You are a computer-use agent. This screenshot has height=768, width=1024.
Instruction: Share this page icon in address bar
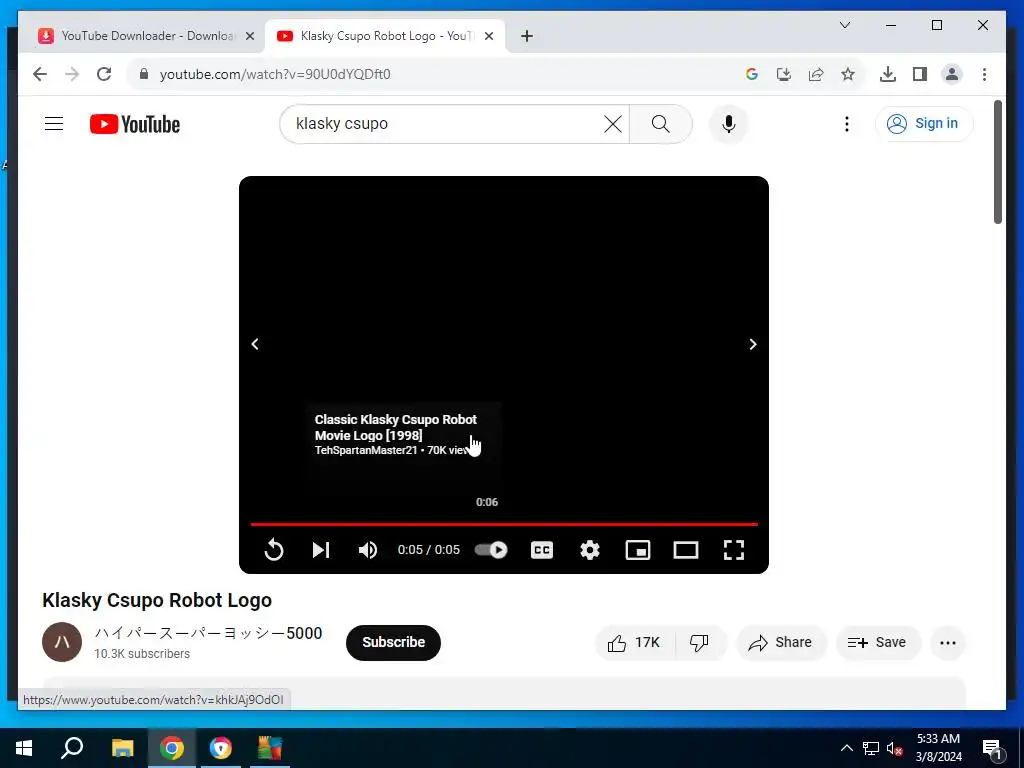pyautogui.click(x=816, y=74)
